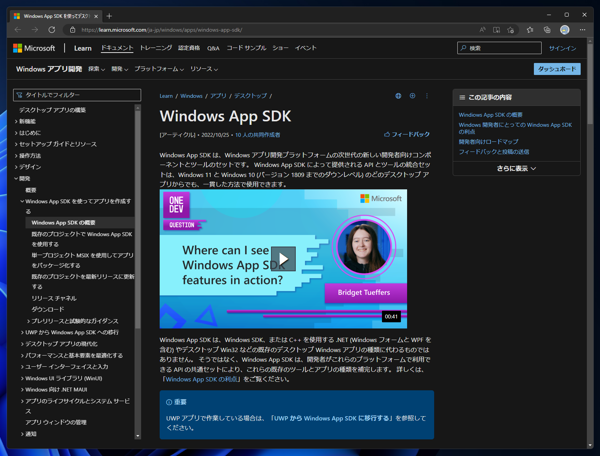Expand the Windows 向け .NET MAUI node

23,389
